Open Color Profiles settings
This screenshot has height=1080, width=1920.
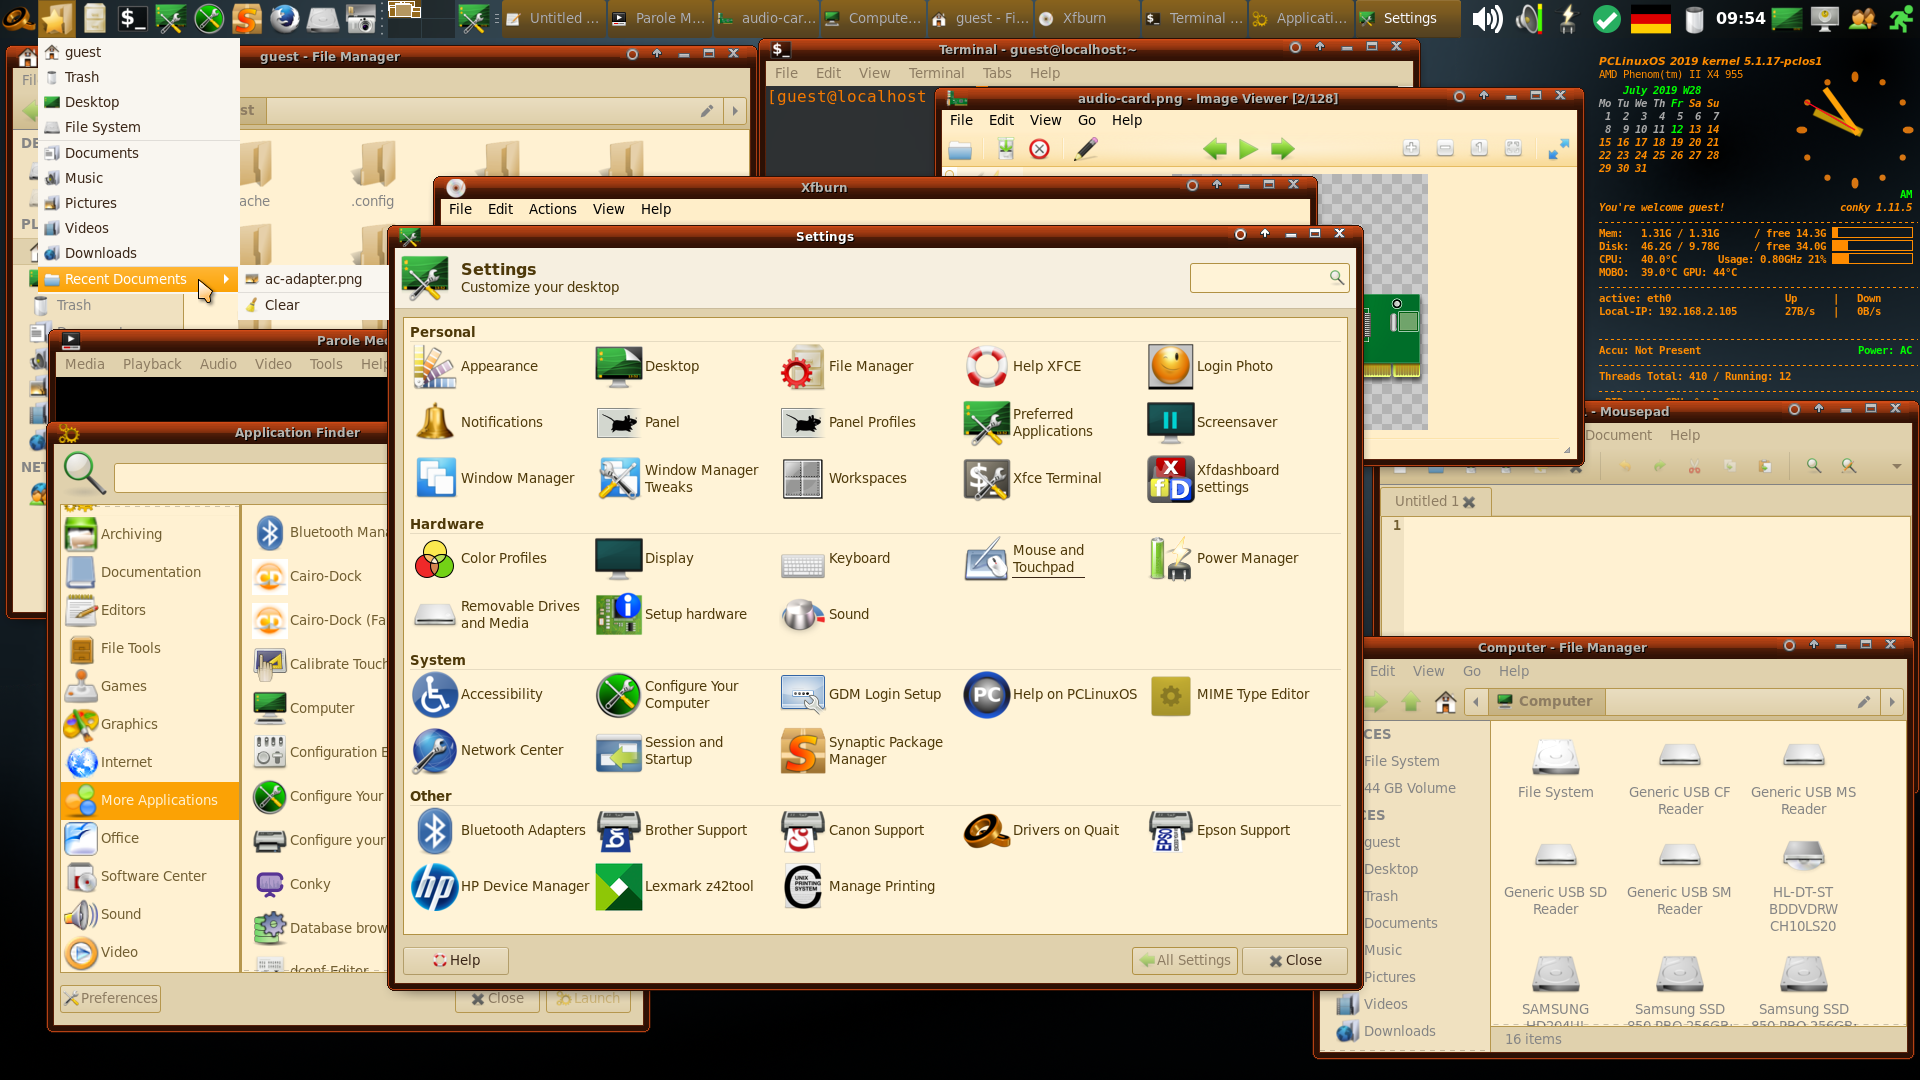[x=435, y=559]
